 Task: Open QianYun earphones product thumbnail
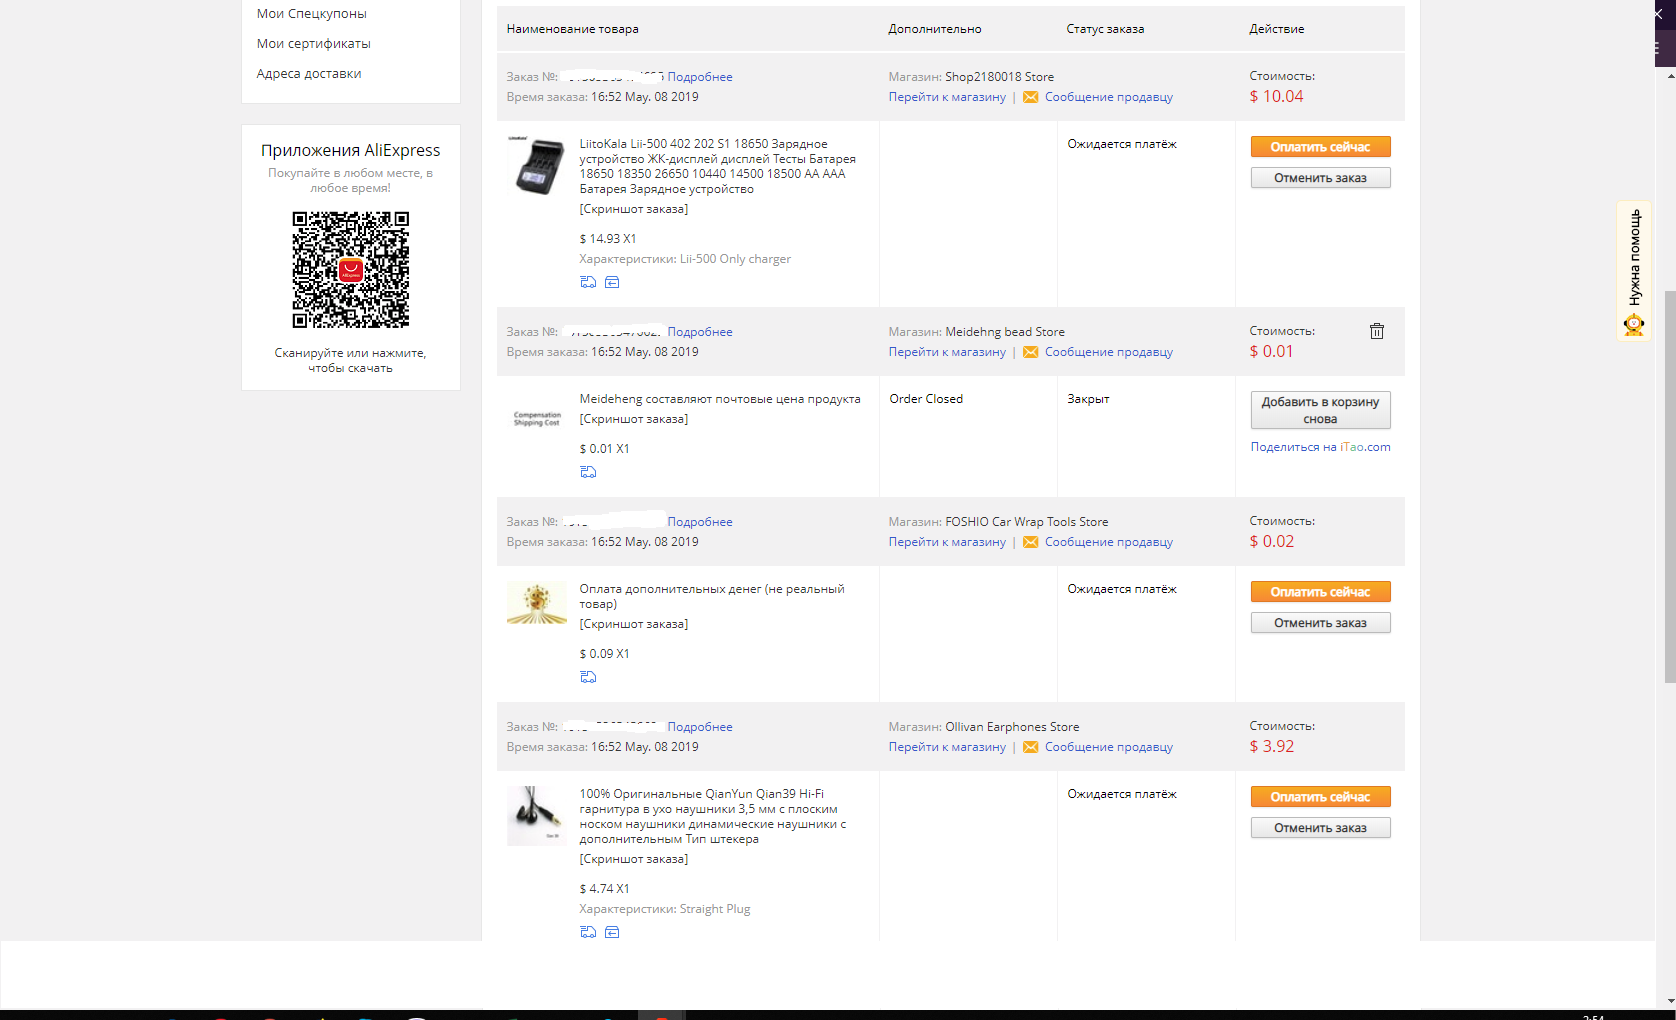537,816
